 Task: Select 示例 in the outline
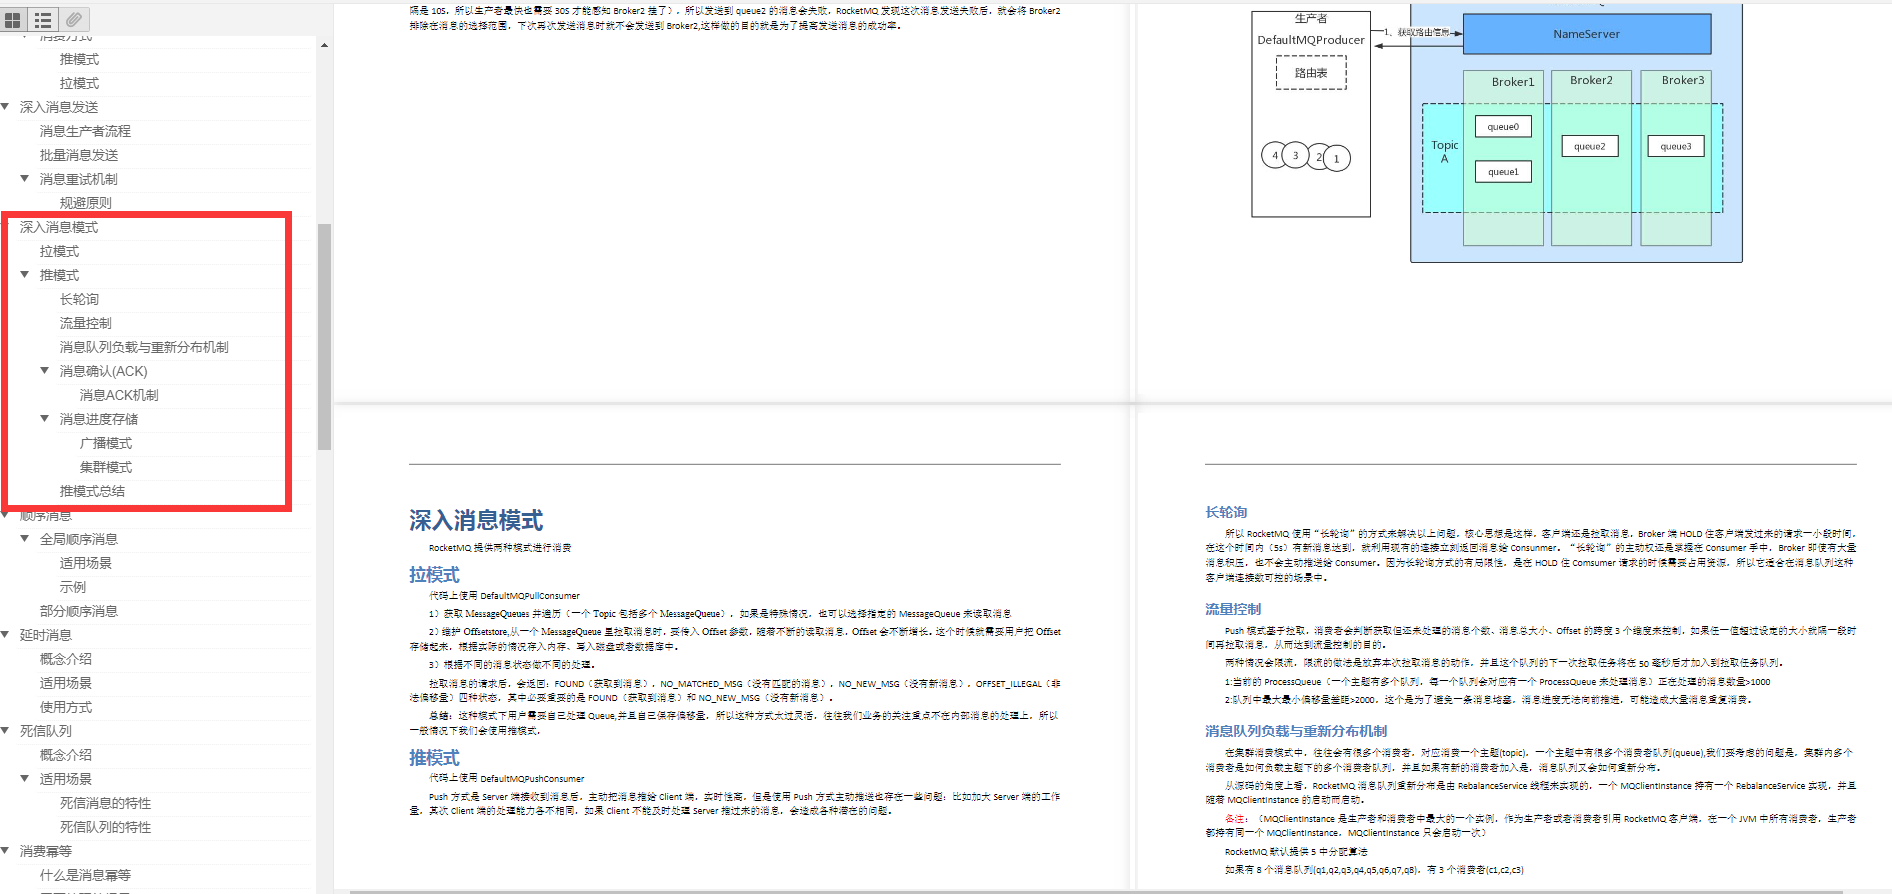click(x=73, y=587)
